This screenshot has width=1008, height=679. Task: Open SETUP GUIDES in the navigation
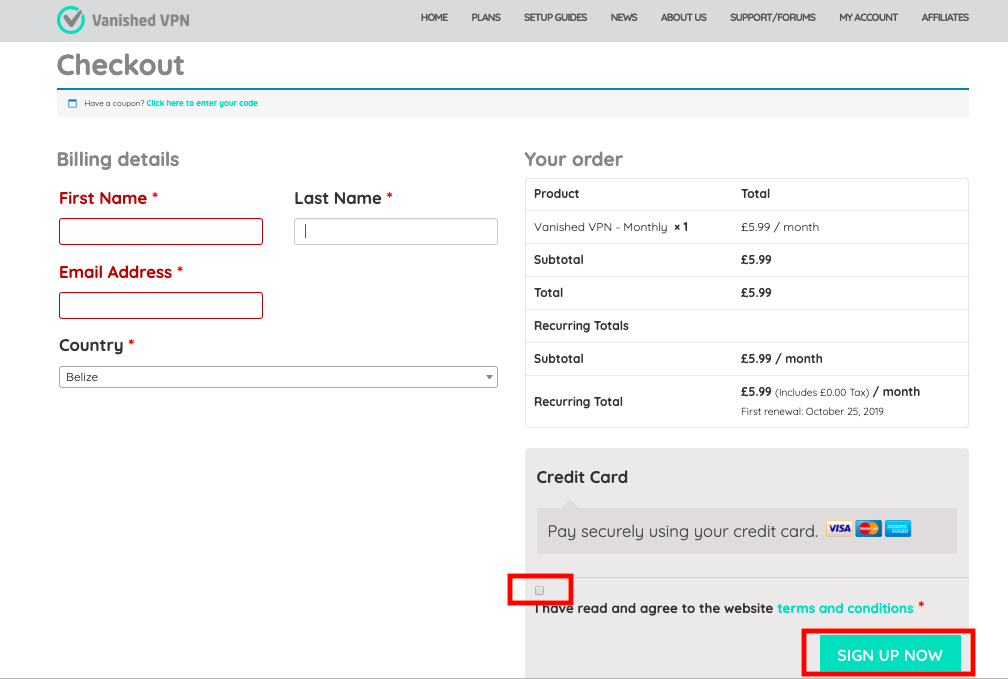[555, 17]
